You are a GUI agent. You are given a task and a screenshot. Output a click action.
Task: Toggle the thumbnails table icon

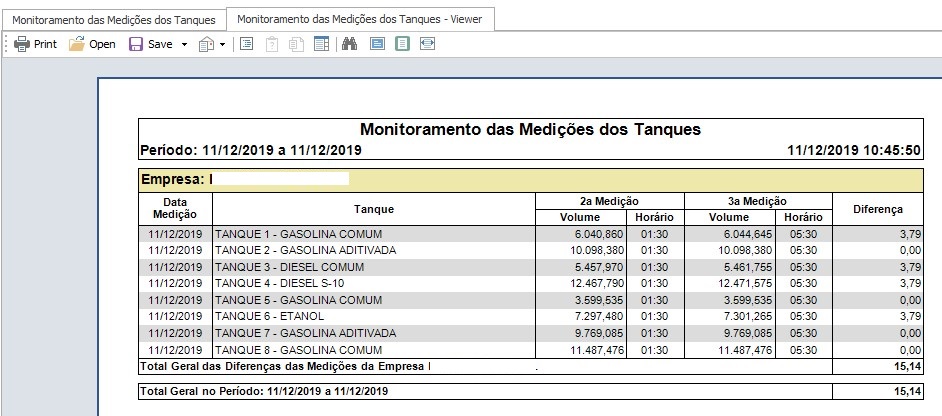coord(321,44)
